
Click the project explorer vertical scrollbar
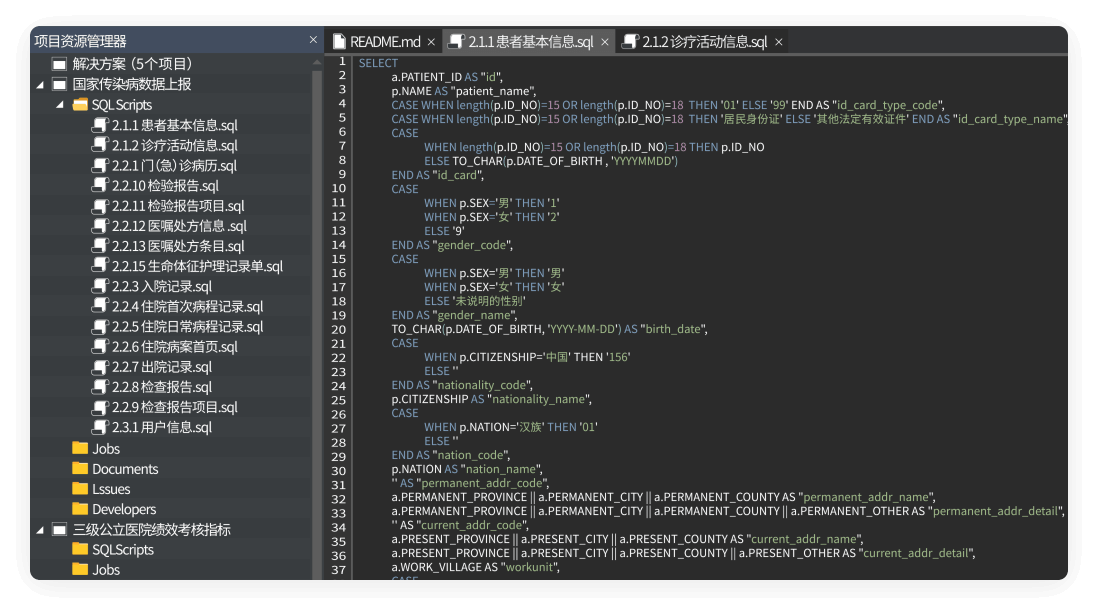coord(319,300)
